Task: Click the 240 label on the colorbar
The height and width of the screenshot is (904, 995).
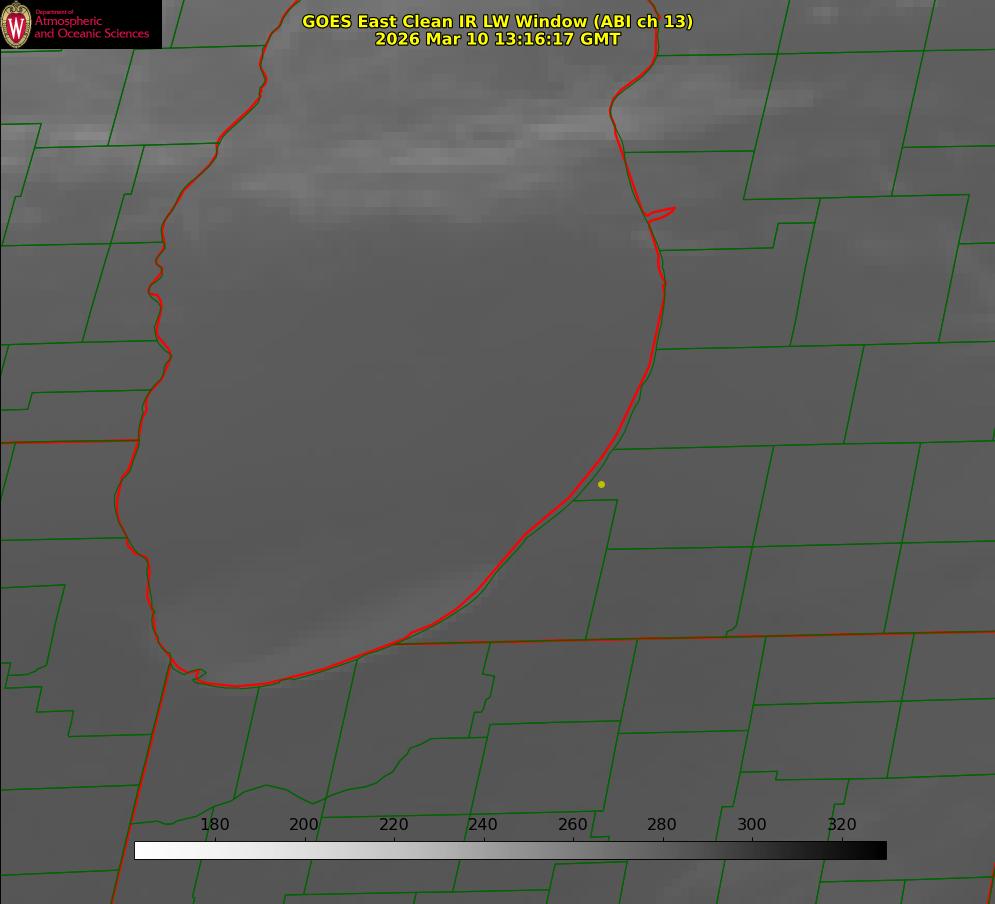Action: [482, 824]
